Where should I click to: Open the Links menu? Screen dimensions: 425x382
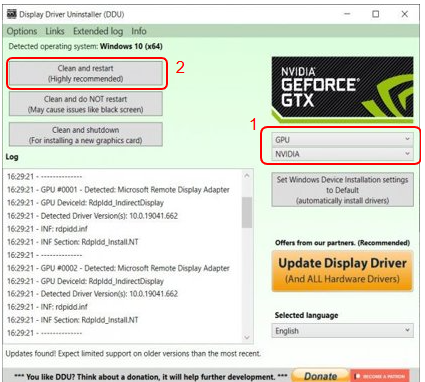click(x=55, y=31)
